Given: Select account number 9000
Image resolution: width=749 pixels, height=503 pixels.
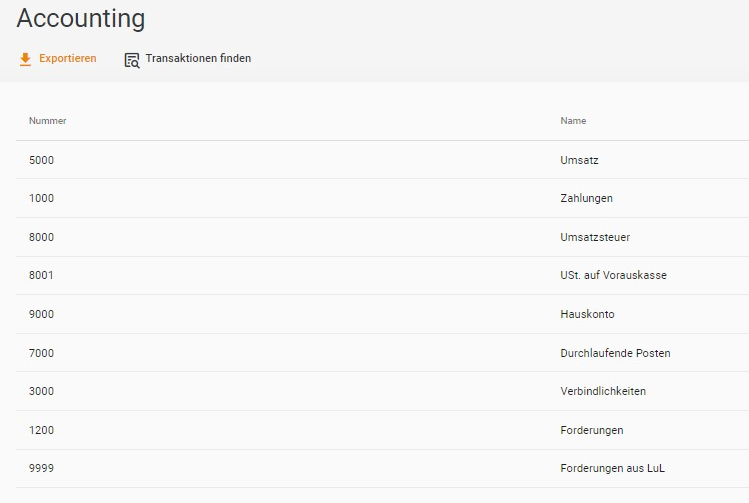Looking at the screenshot, I should click(x=42, y=314).
